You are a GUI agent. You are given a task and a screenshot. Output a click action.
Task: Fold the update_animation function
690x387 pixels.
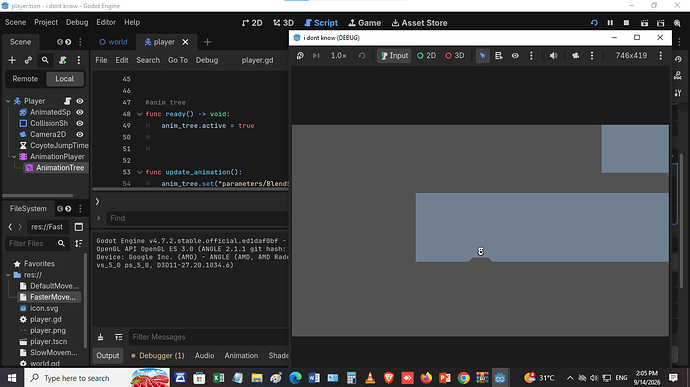point(139,172)
